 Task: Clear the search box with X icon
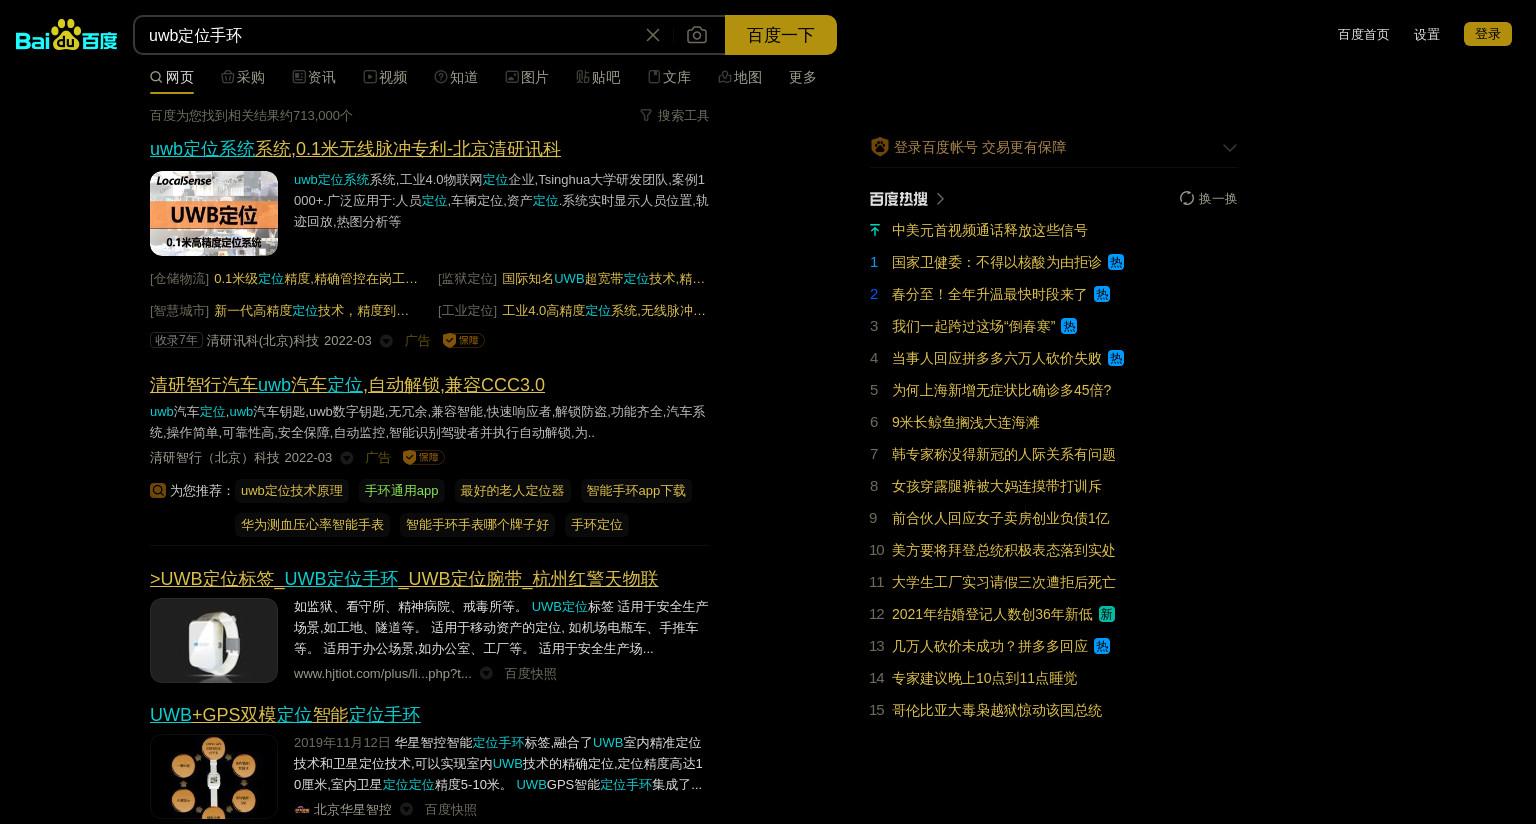[x=653, y=35]
